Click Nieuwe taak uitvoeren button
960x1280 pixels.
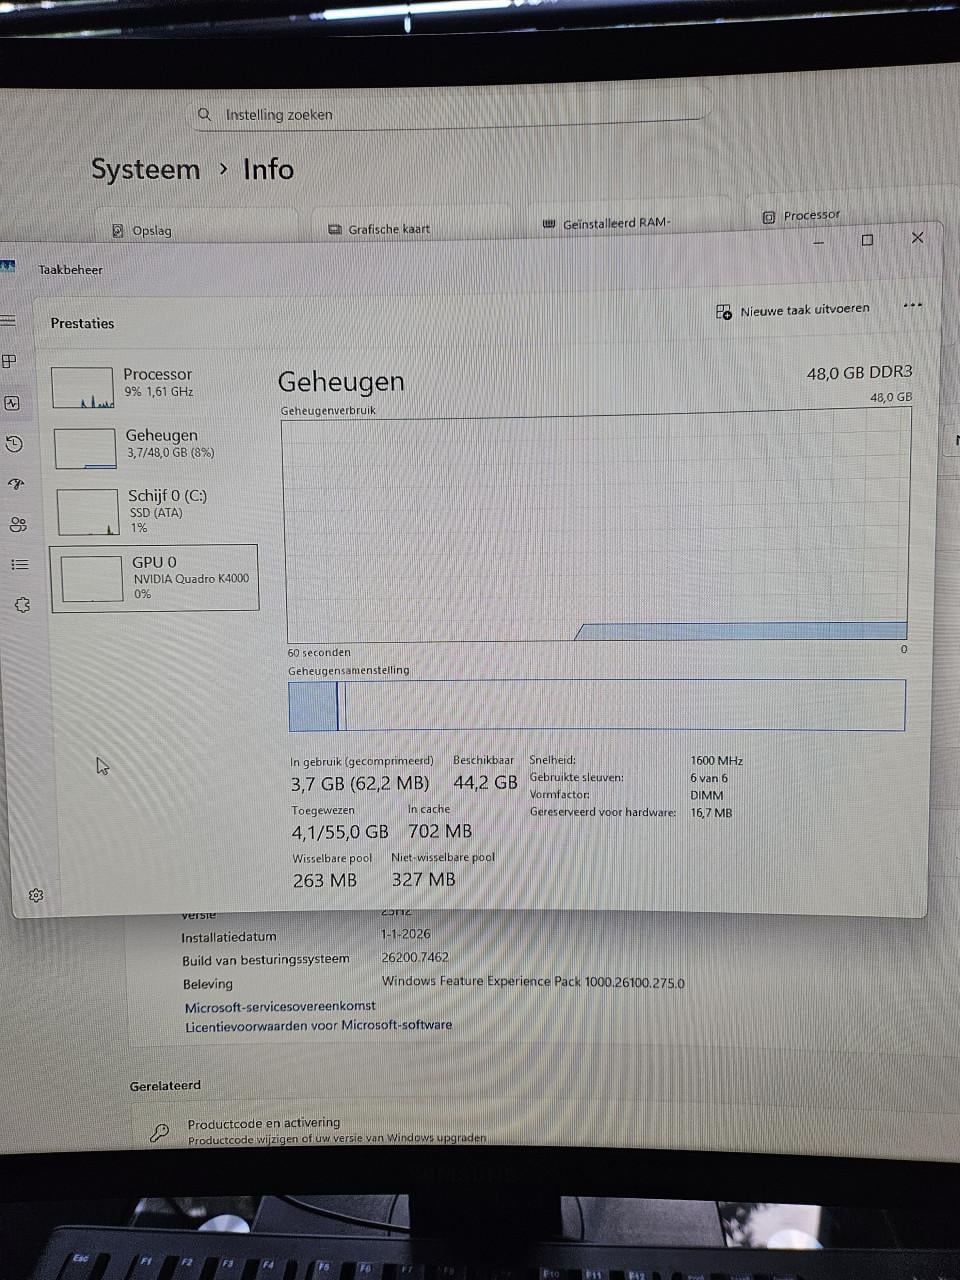click(x=793, y=311)
